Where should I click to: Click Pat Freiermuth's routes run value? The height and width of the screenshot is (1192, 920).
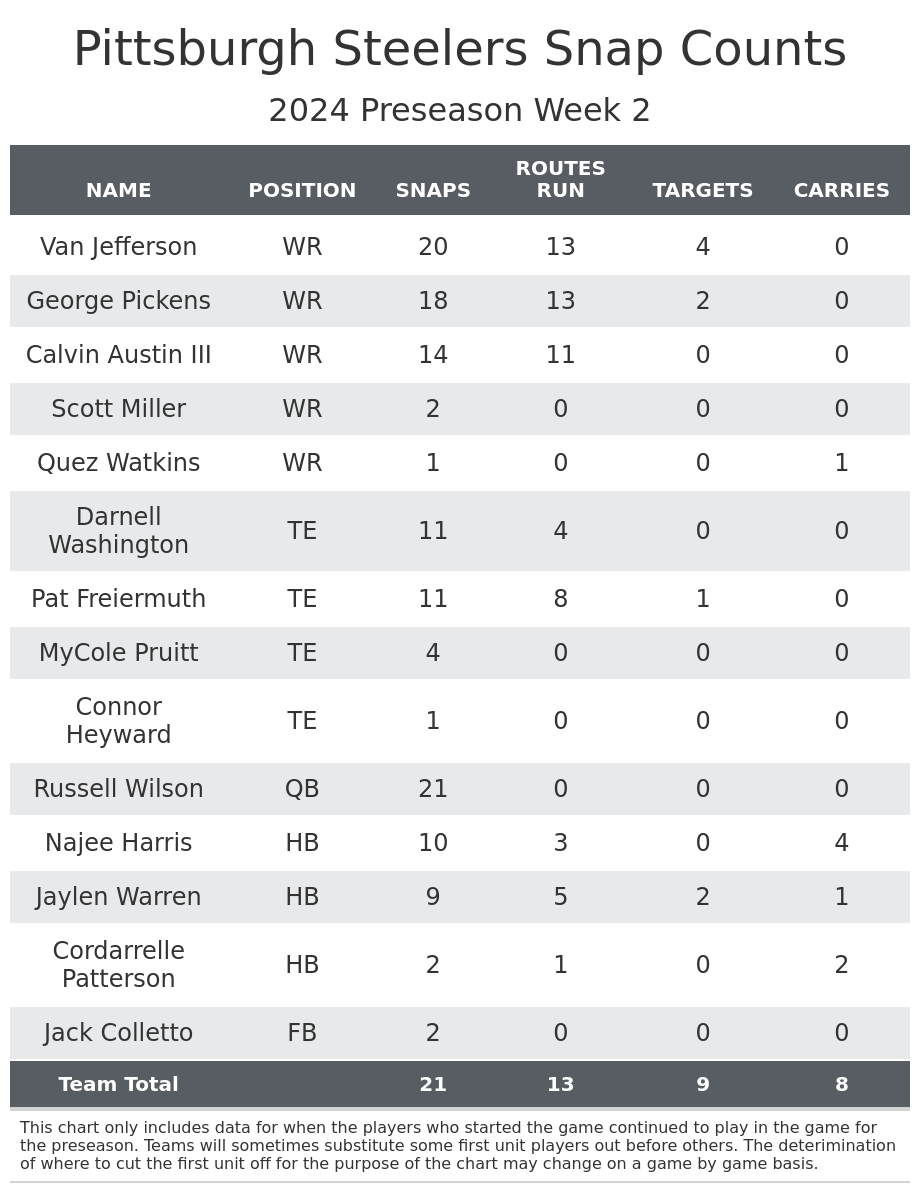pos(560,600)
